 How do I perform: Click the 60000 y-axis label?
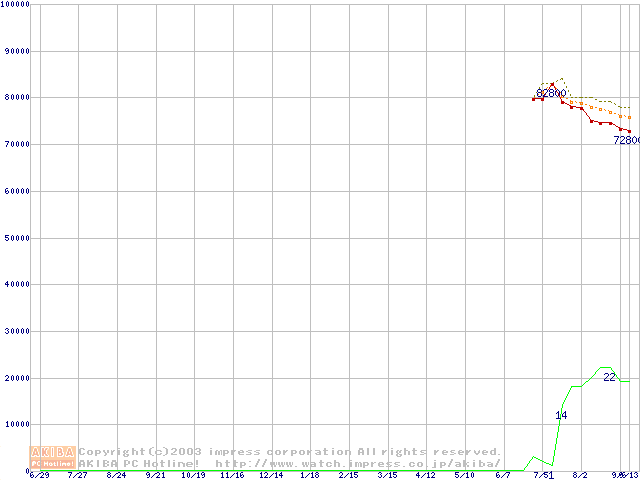tap(17, 191)
